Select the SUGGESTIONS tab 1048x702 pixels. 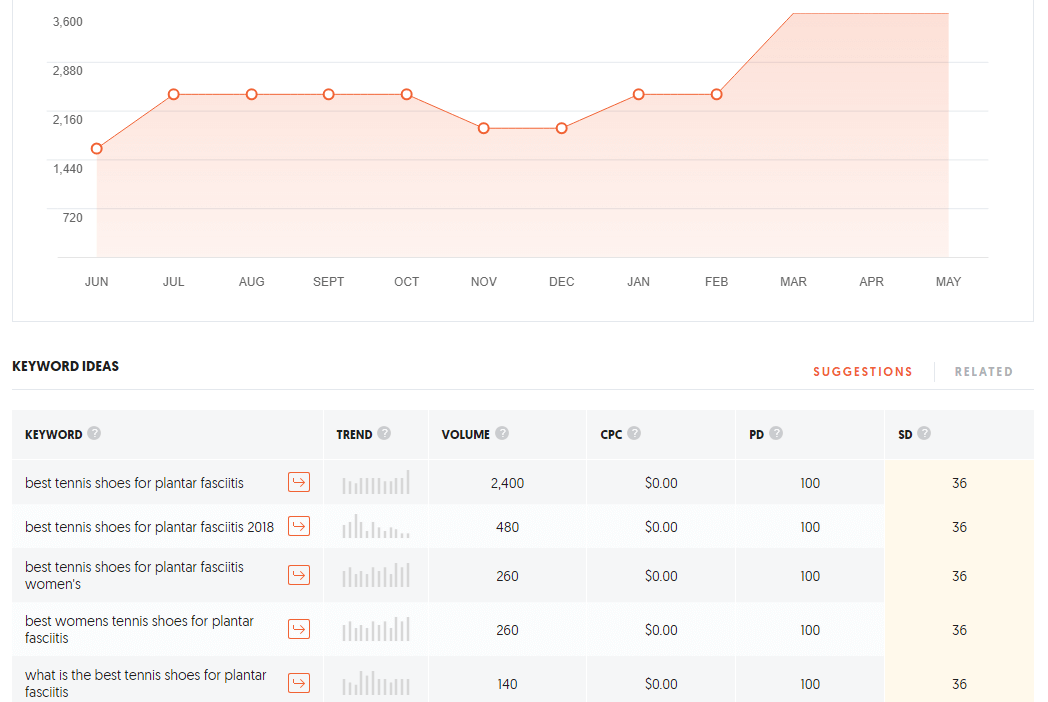pyautogui.click(x=862, y=371)
